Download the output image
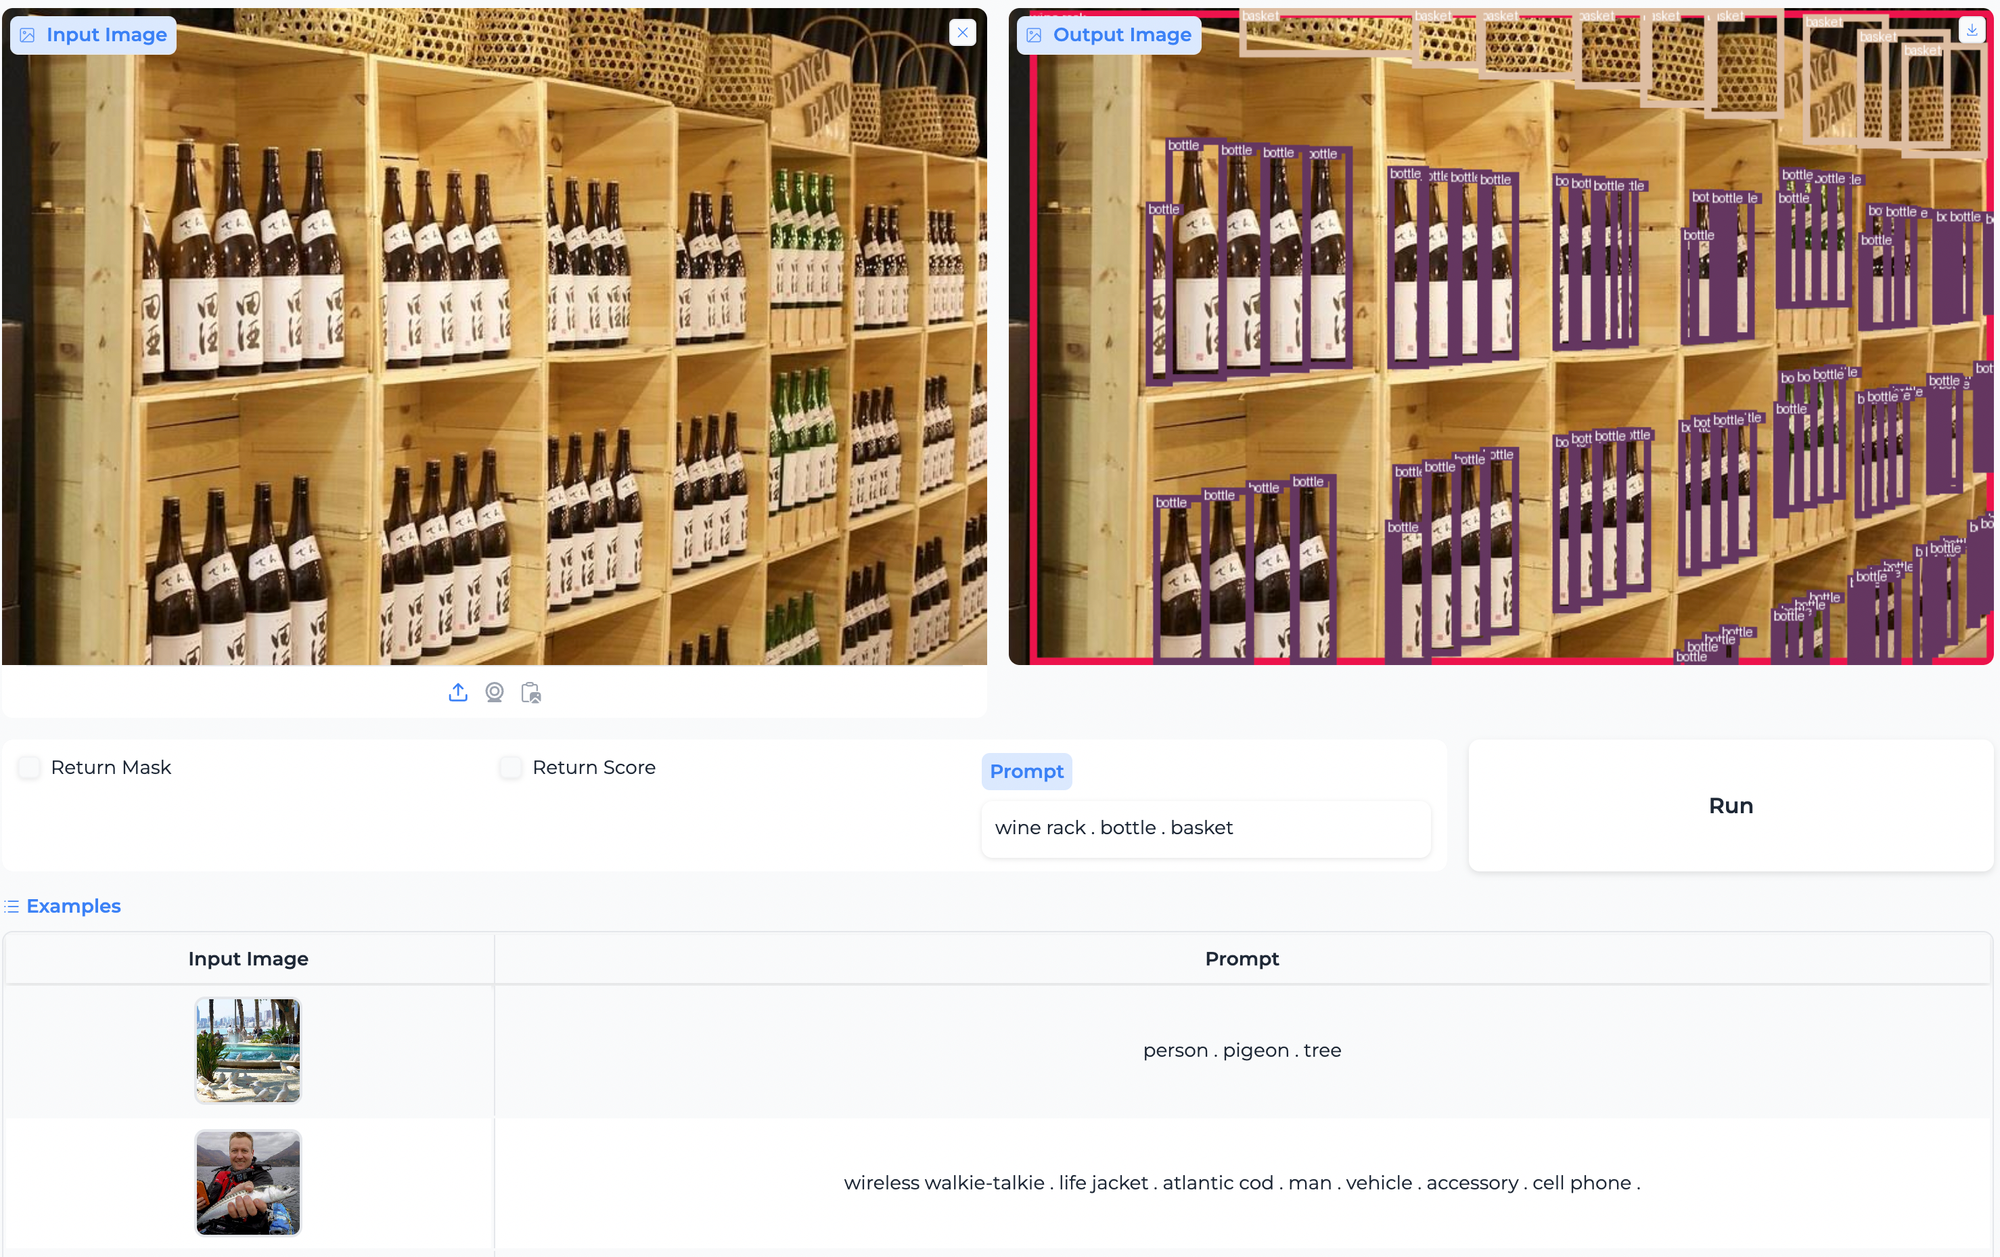2000x1257 pixels. 1971,31
